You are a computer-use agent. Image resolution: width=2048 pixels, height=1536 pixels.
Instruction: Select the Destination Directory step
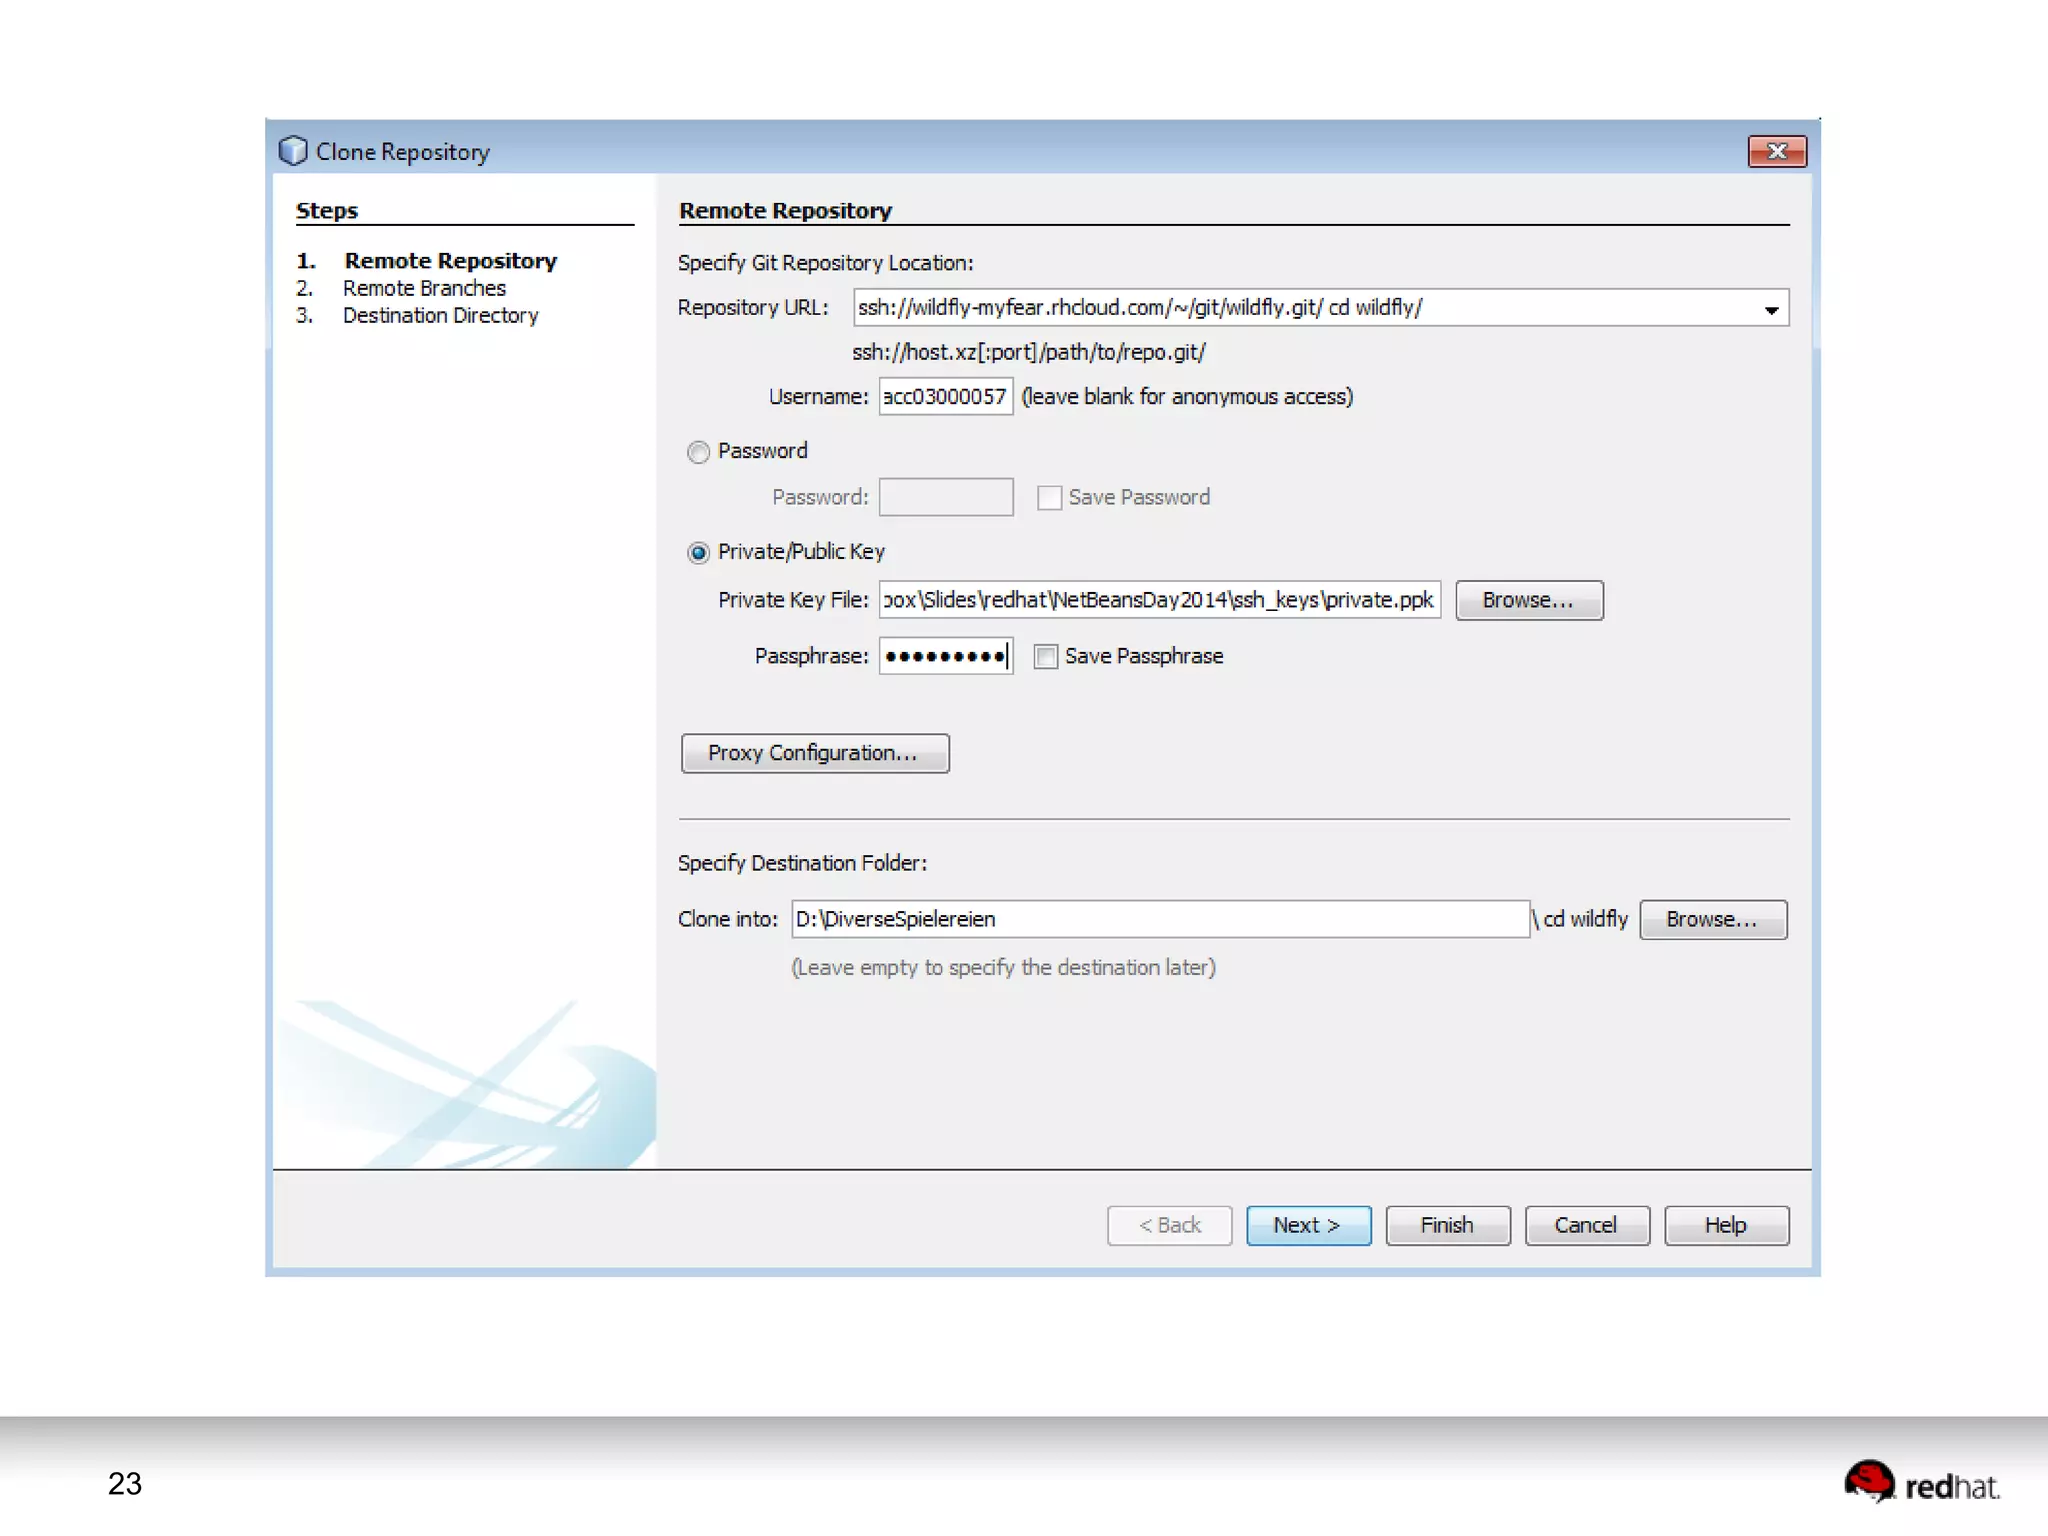tap(440, 316)
